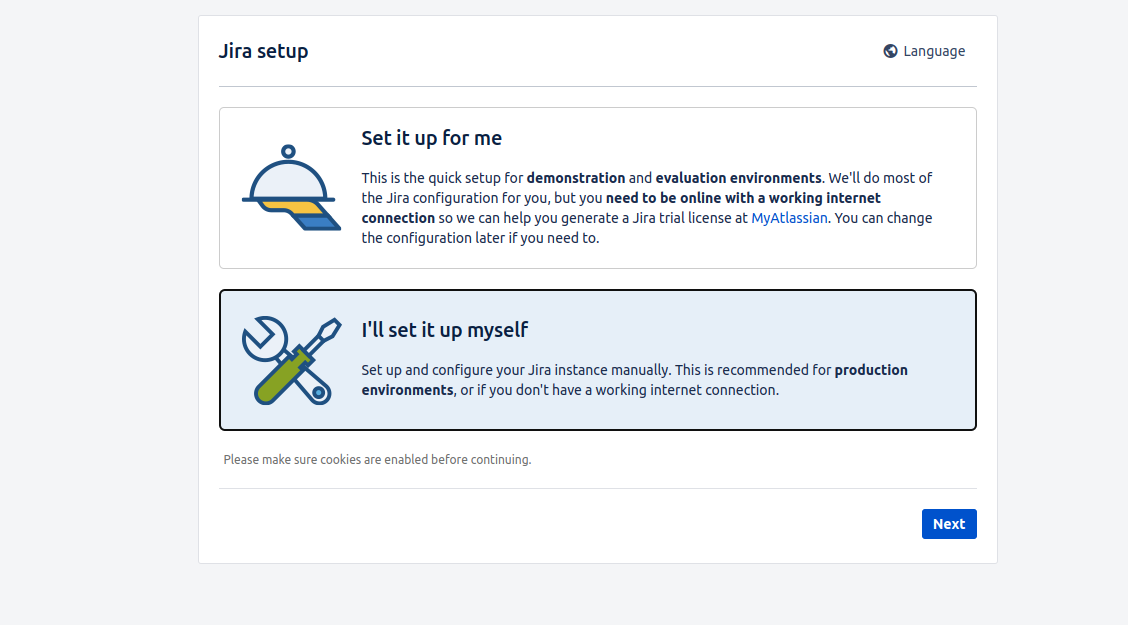Click the 'I'll set it up myself' heading
The height and width of the screenshot is (625, 1128).
[445, 330]
